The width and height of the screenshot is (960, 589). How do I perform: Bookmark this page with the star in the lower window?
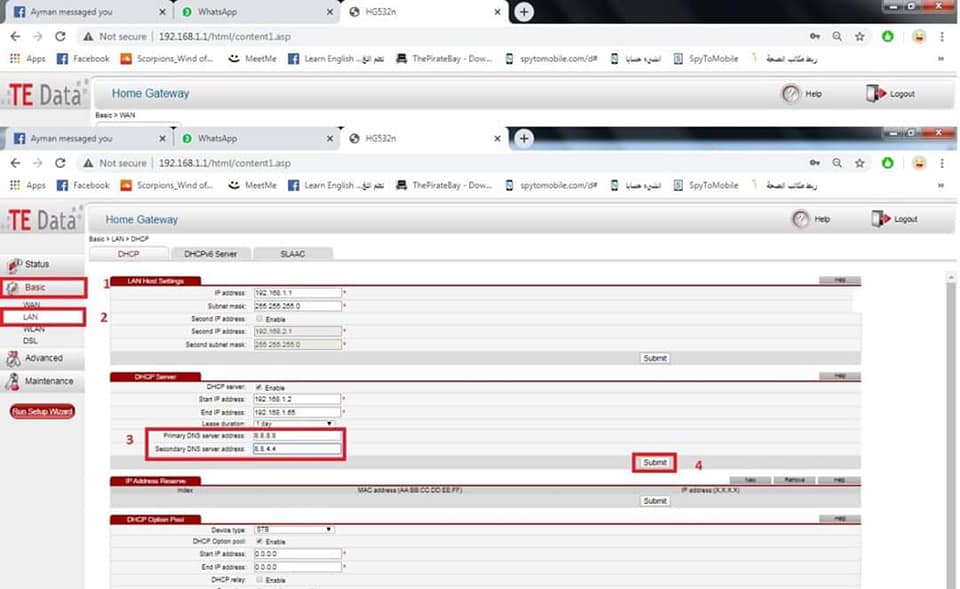860,163
